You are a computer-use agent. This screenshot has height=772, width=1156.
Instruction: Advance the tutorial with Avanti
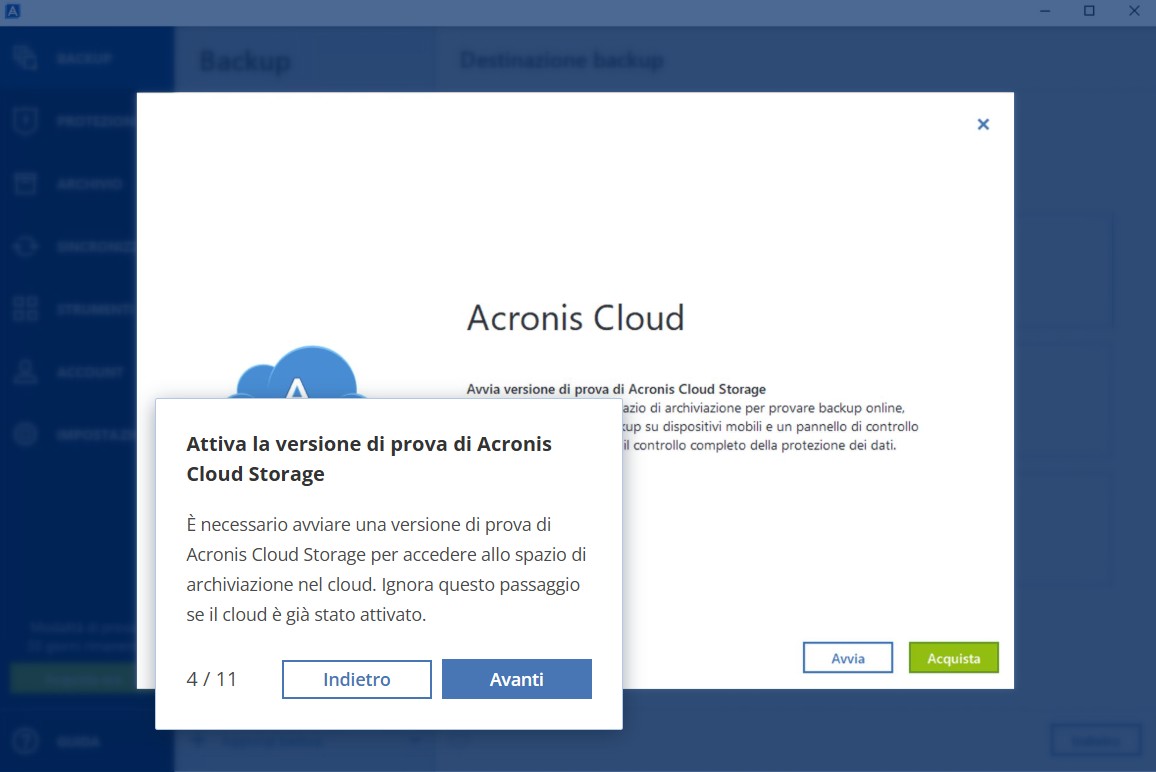517,679
